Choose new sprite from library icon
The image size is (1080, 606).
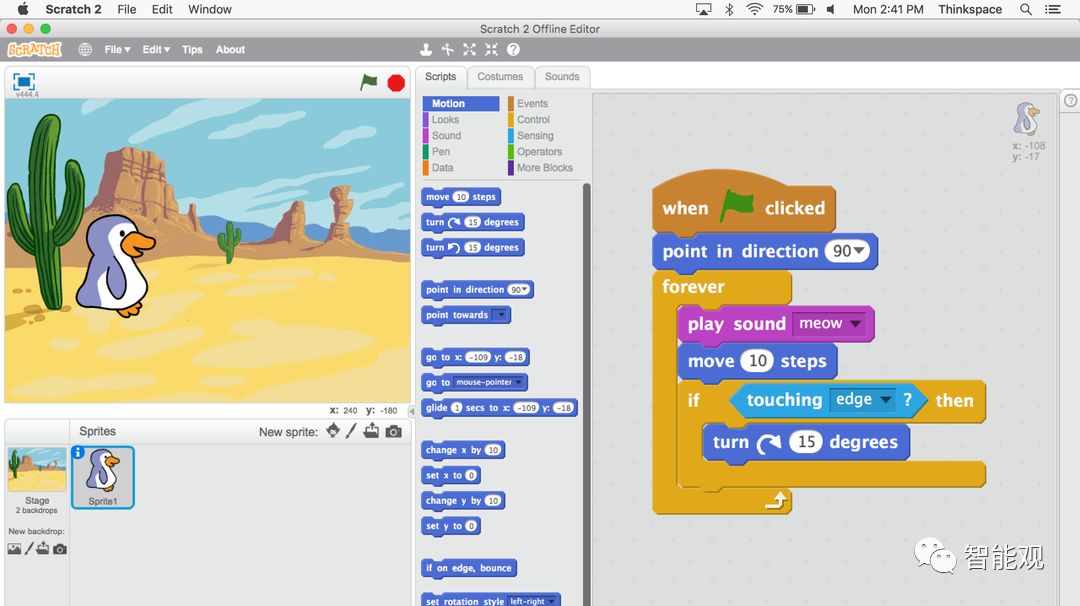coord(332,431)
